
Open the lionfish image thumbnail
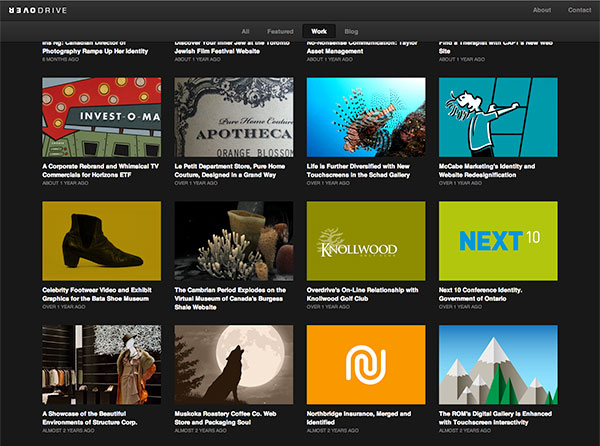click(x=366, y=117)
